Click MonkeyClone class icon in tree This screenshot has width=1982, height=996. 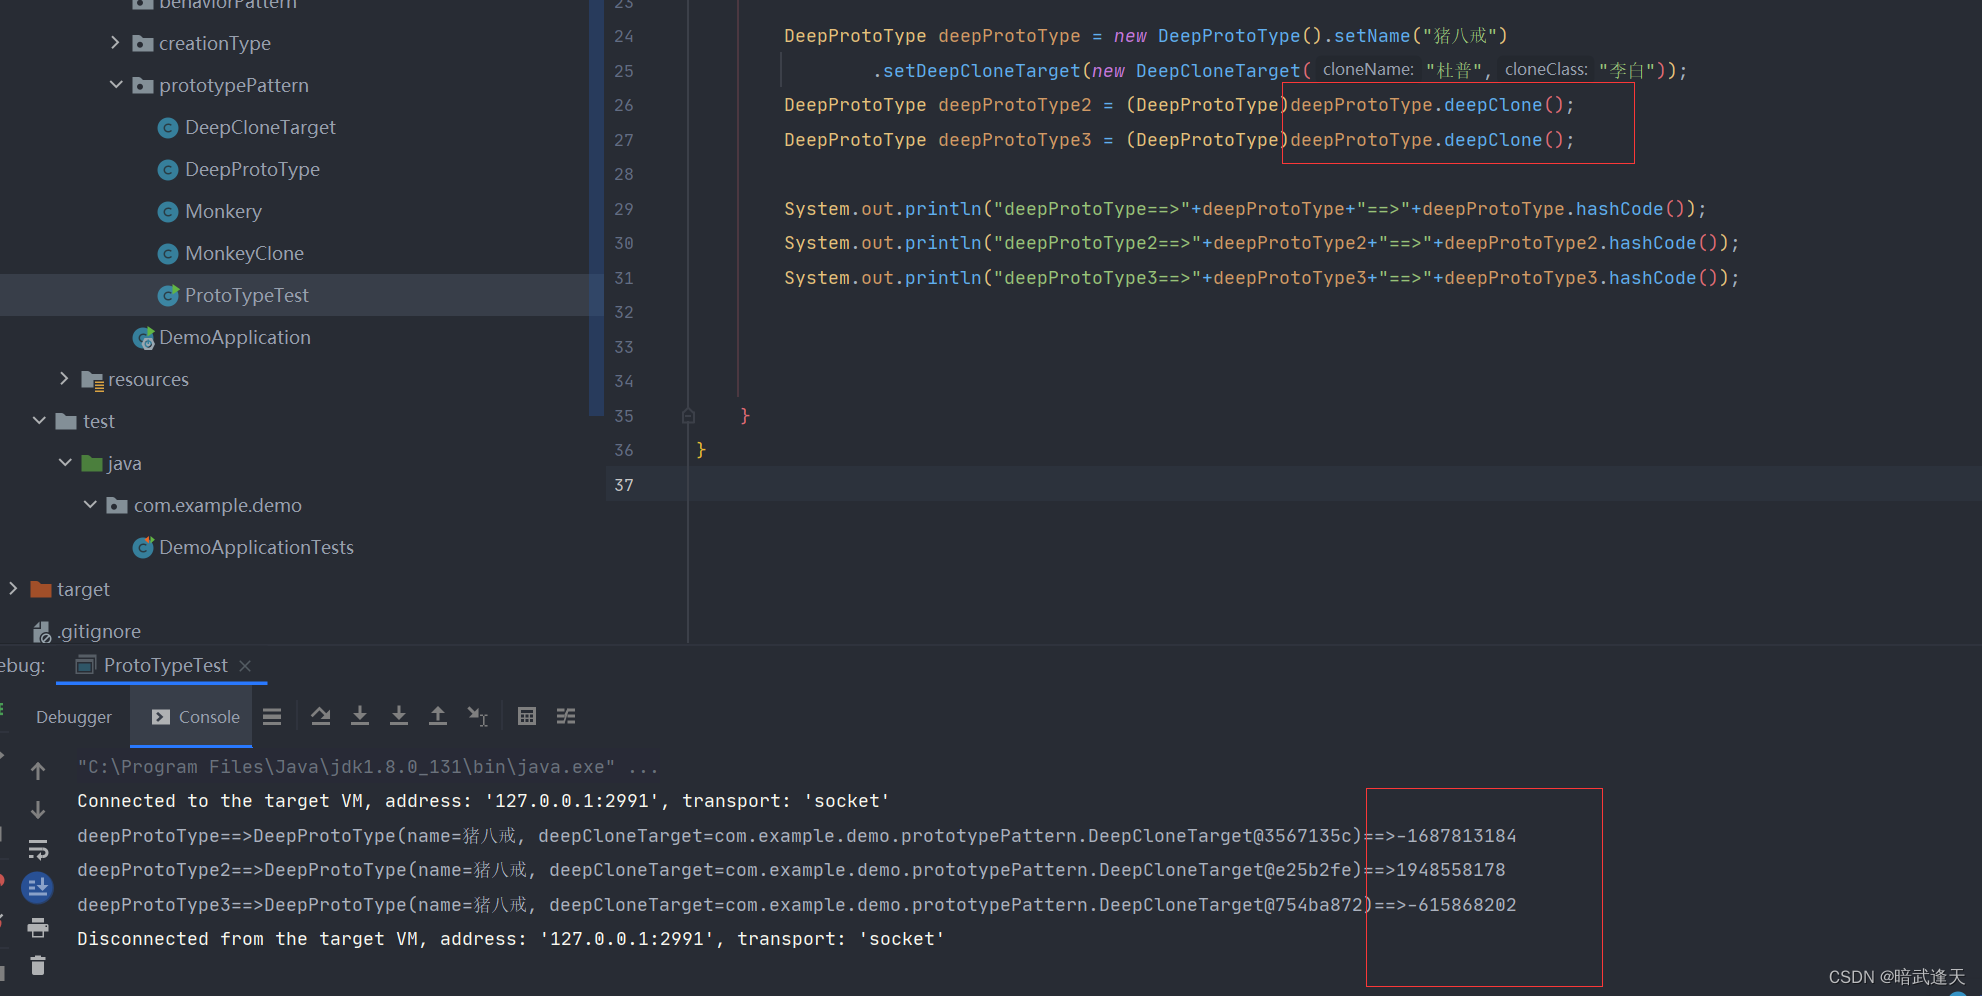(168, 254)
